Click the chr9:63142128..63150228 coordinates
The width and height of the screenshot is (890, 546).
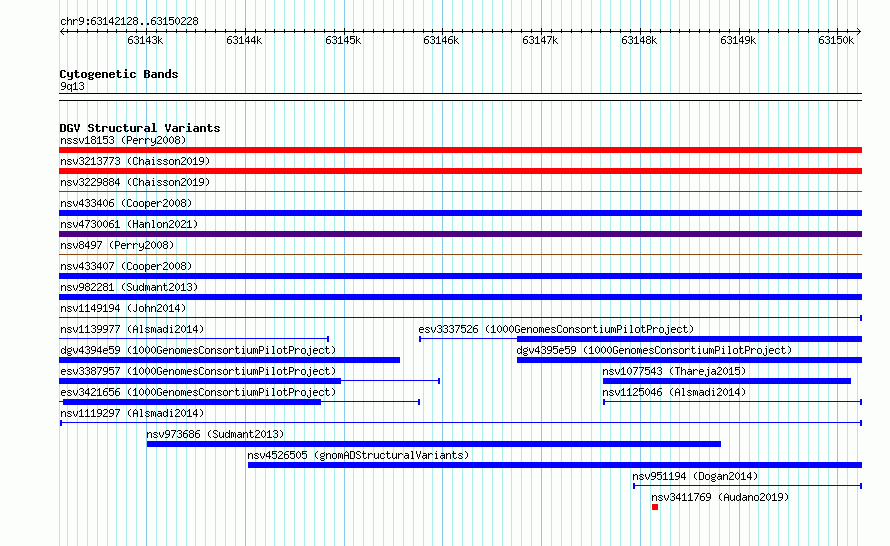coord(129,21)
